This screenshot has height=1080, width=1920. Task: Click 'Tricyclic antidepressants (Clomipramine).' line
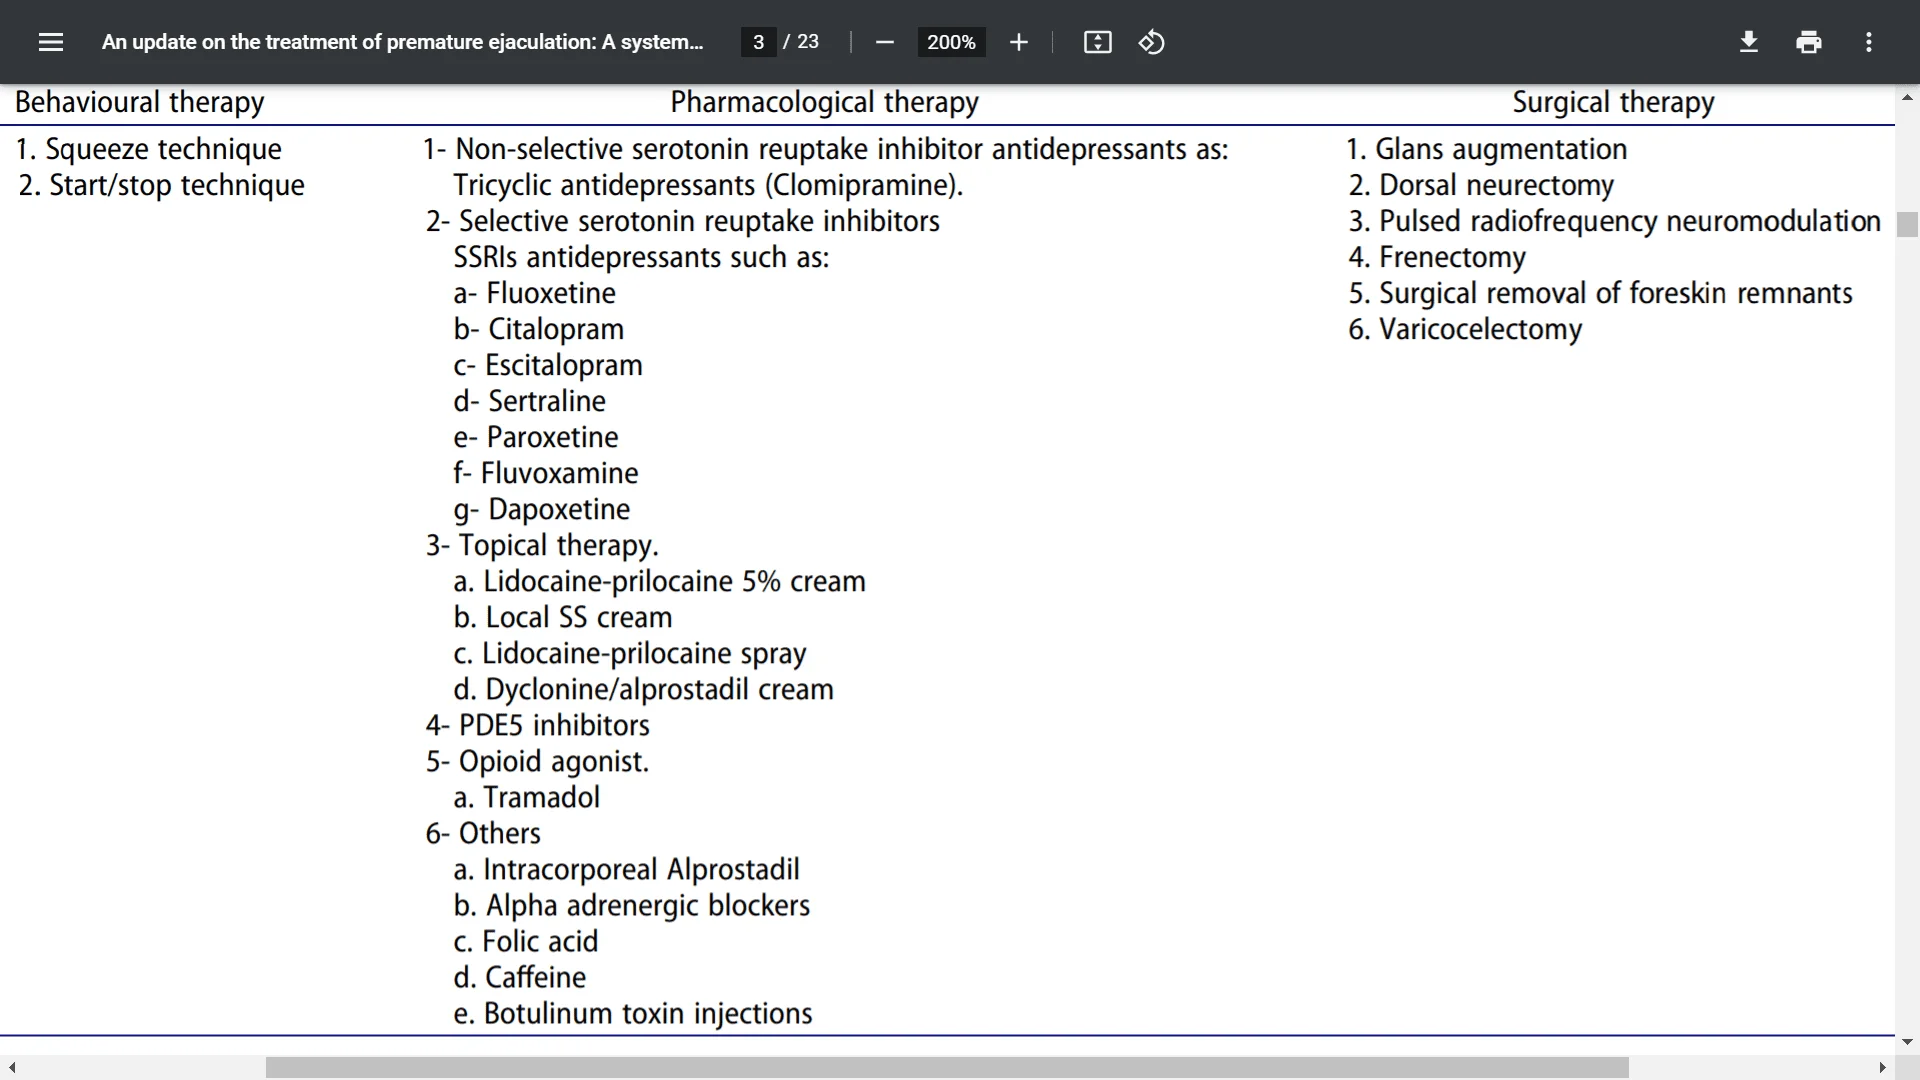click(x=708, y=185)
